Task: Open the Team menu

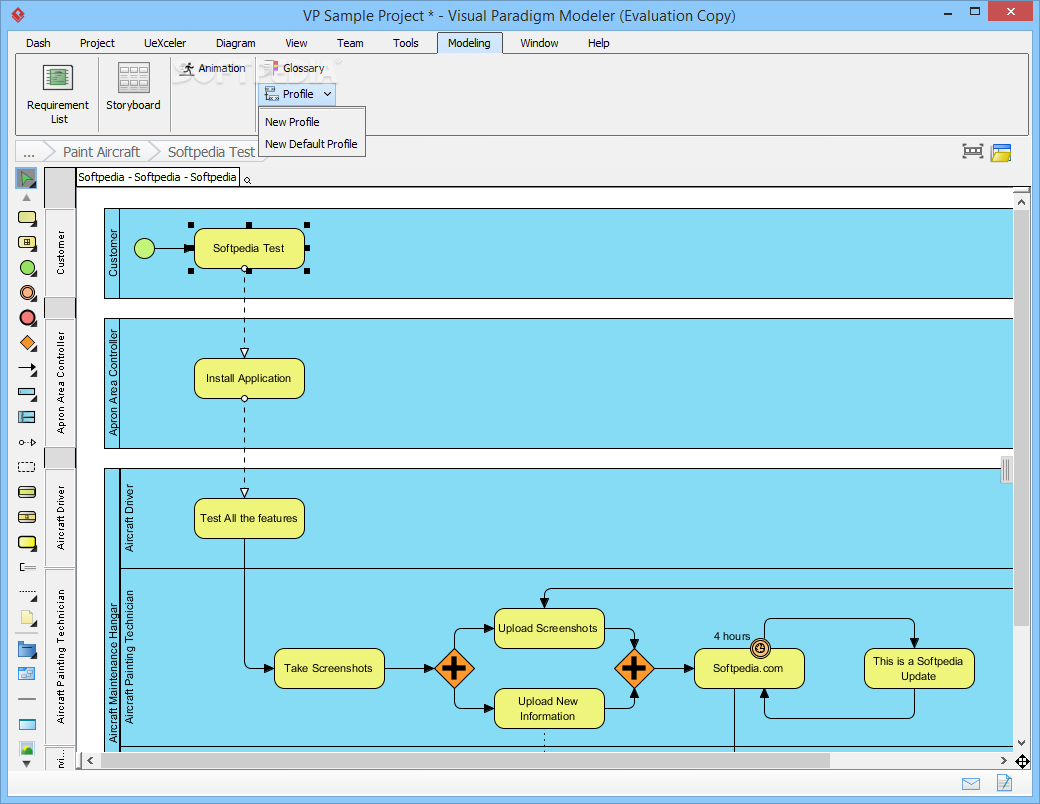Action: [350, 43]
